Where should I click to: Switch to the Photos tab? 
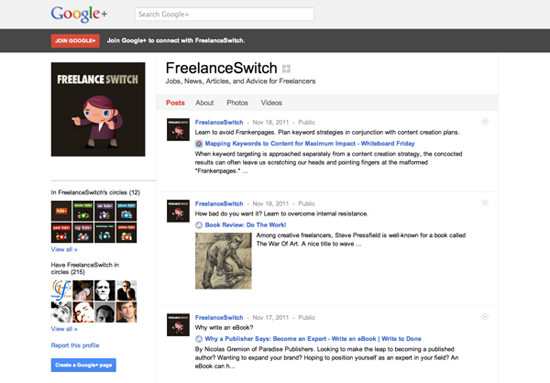(x=237, y=103)
